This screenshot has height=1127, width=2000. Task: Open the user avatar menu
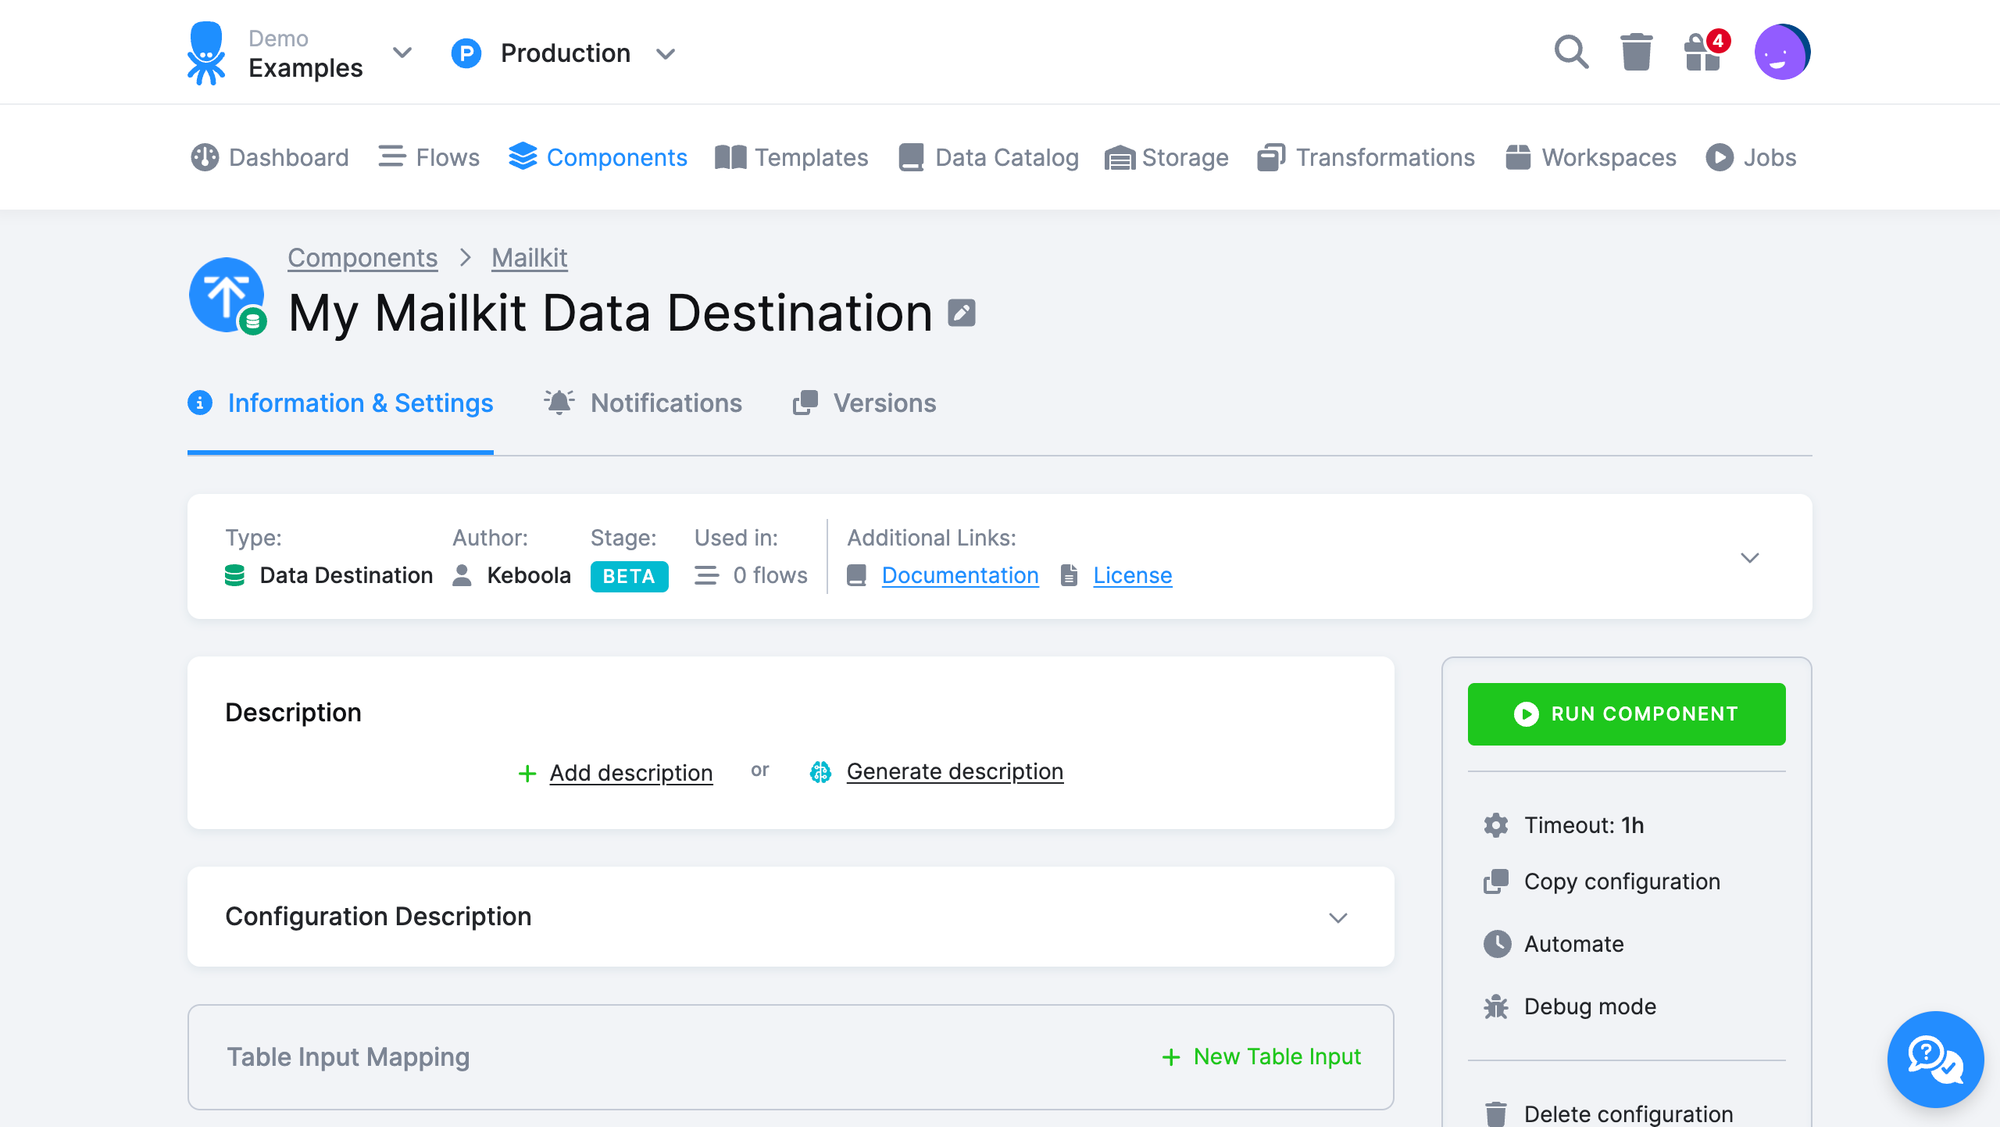[x=1782, y=52]
